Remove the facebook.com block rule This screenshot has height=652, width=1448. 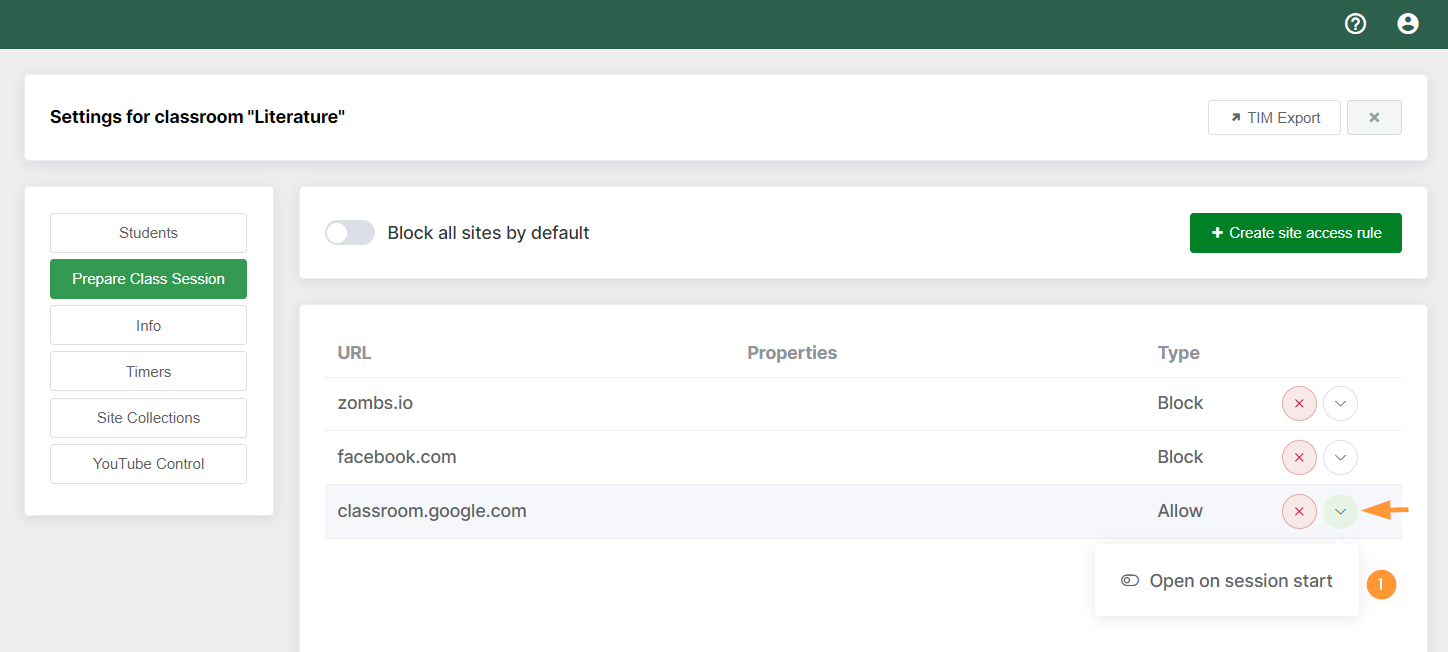pos(1299,458)
